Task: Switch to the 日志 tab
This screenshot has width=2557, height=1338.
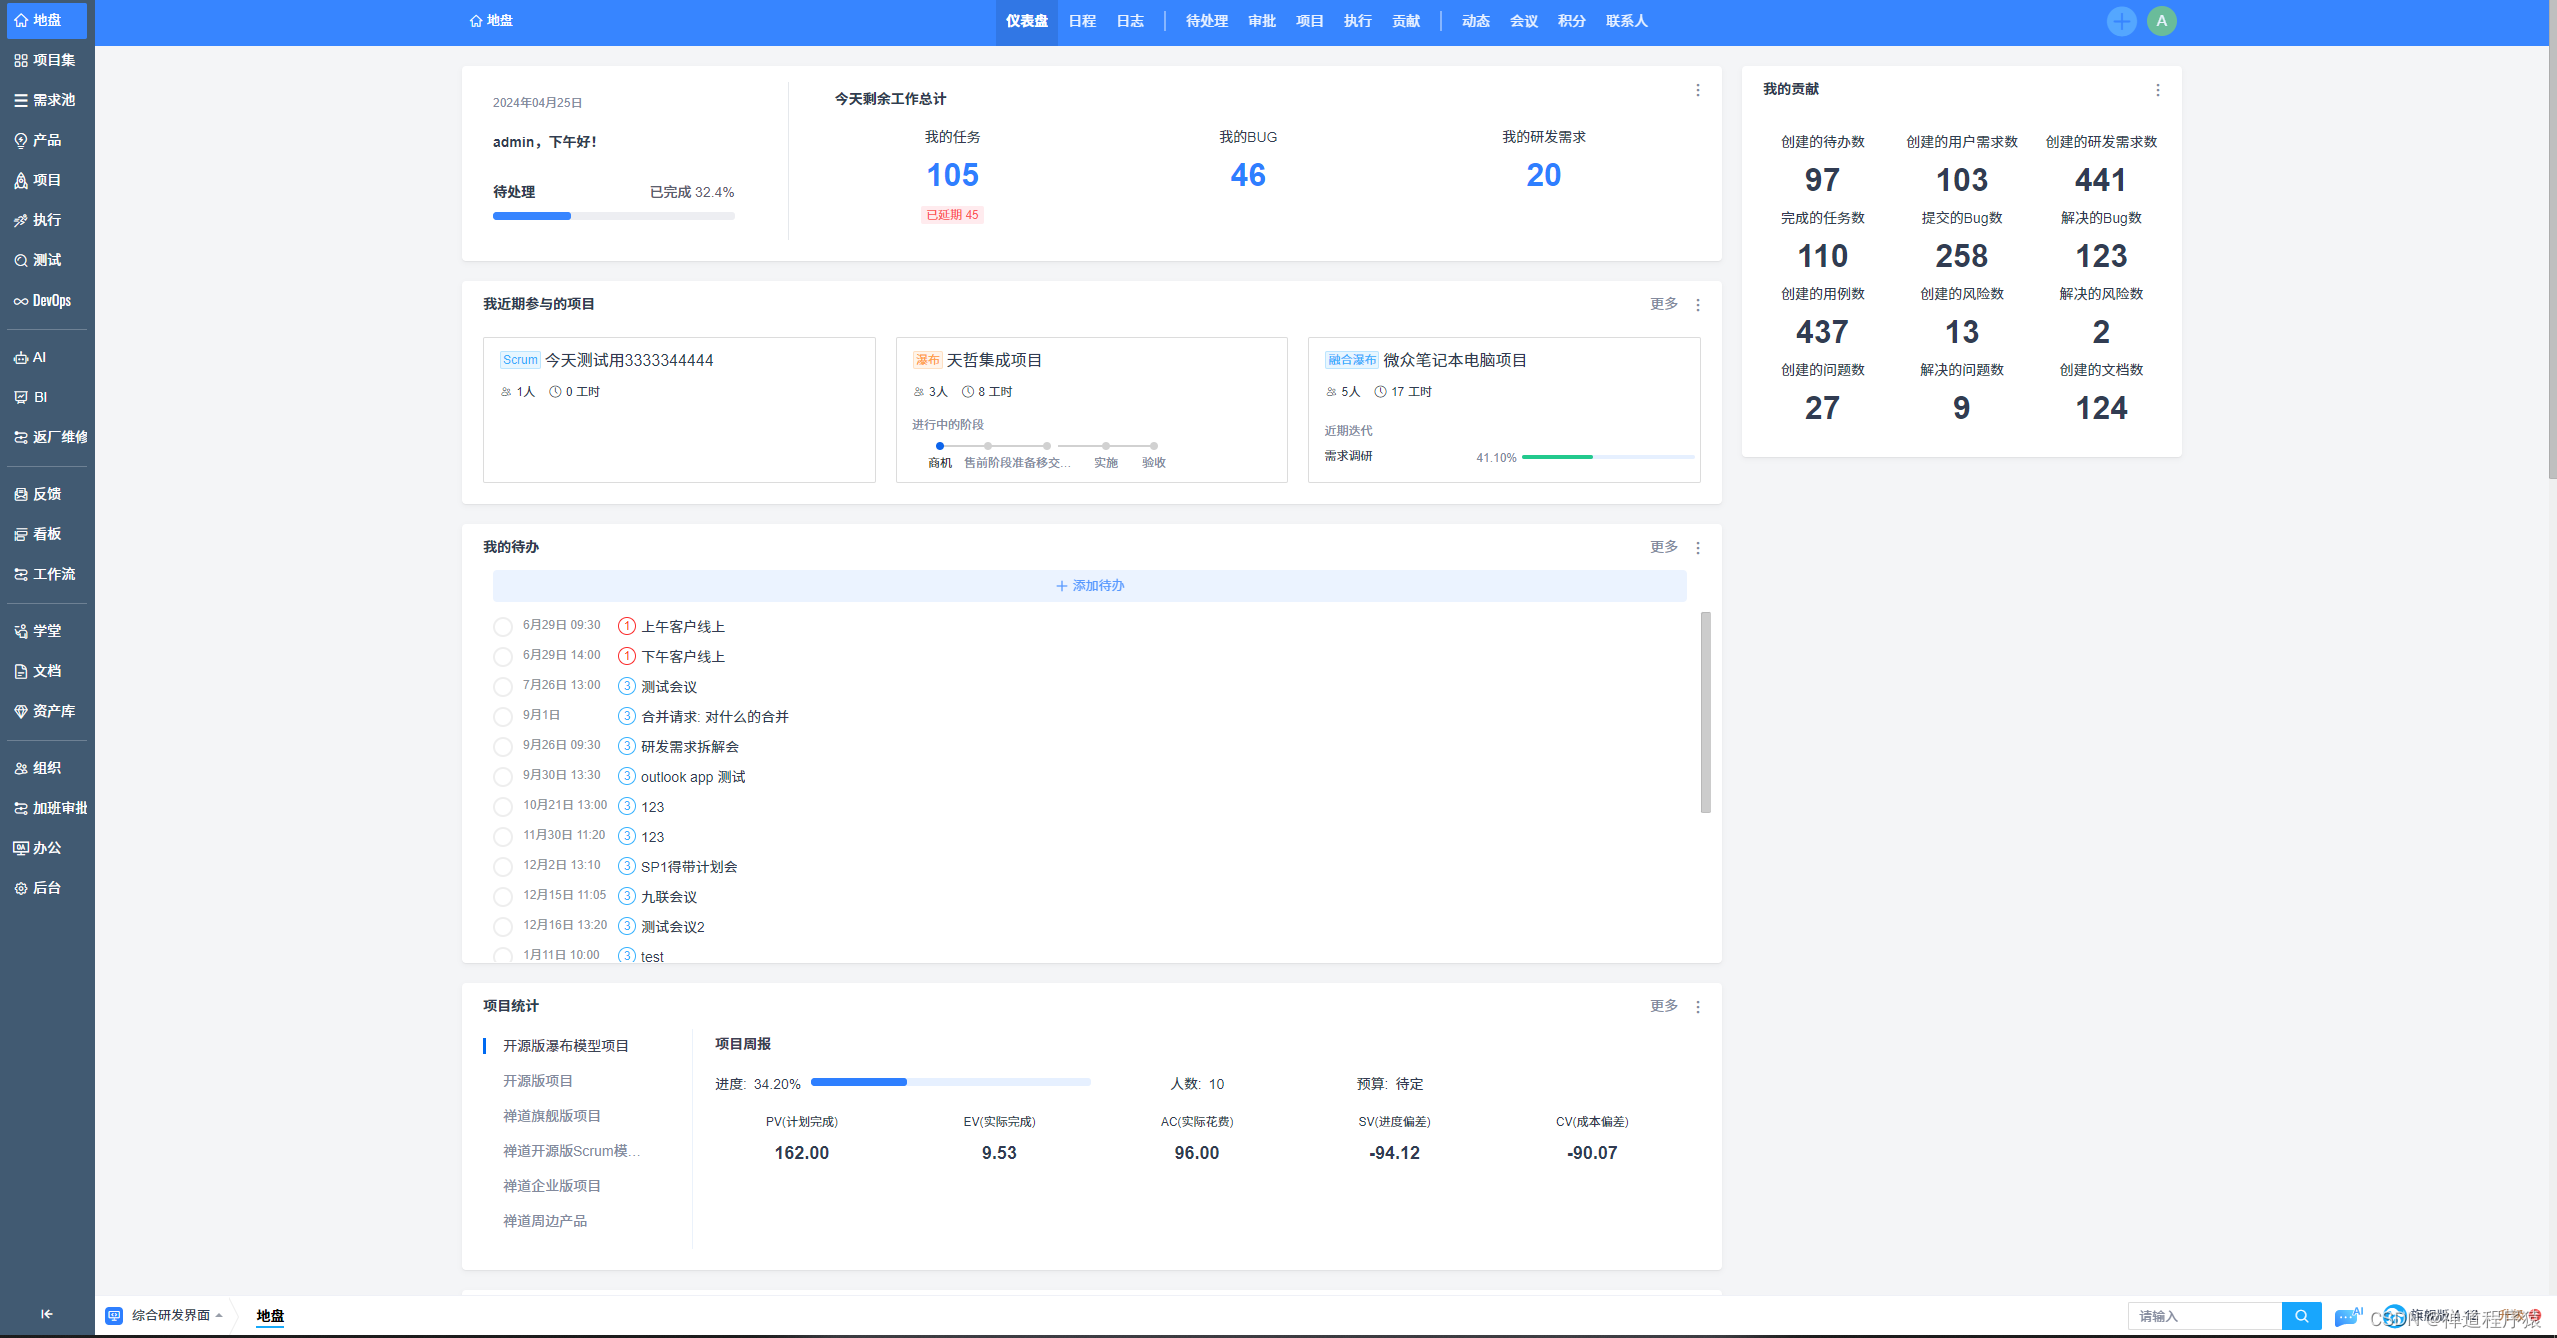Action: click(x=1130, y=21)
